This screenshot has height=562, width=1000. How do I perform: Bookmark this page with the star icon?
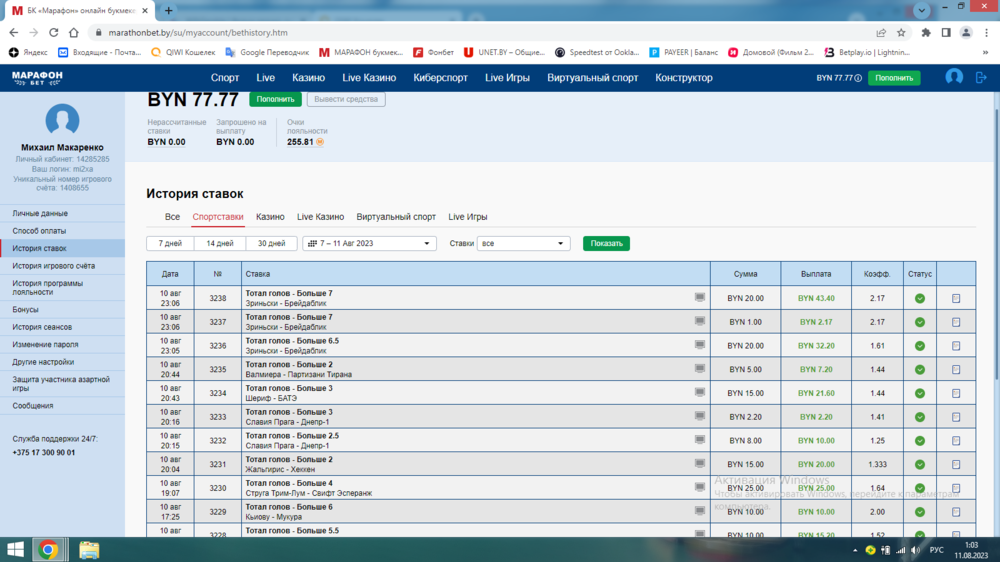tap(902, 32)
